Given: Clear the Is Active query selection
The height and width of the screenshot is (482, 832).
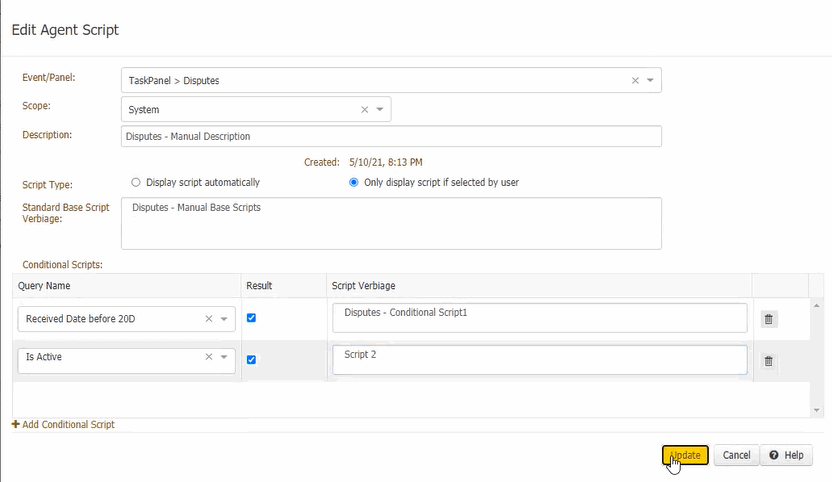Looking at the screenshot, I should tap(209, 357).
